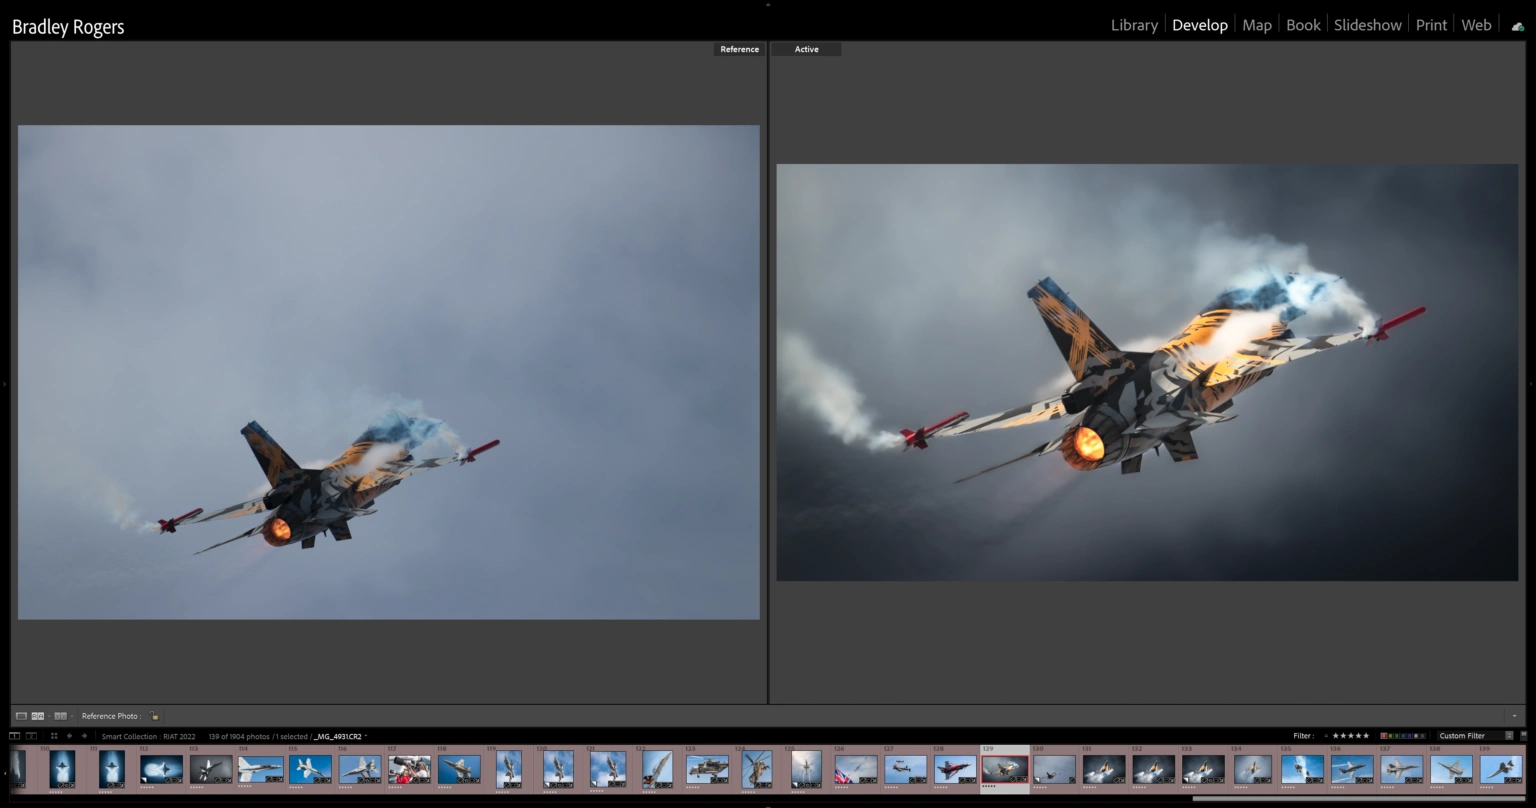
Task: Select red jet thumbnail 128
Action: pos(955,769)
